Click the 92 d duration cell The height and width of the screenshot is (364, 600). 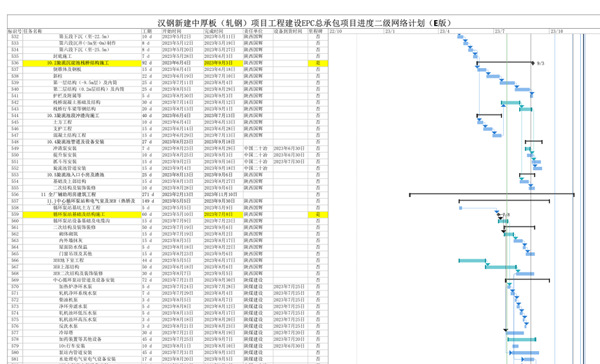click(x=147, y=63)
